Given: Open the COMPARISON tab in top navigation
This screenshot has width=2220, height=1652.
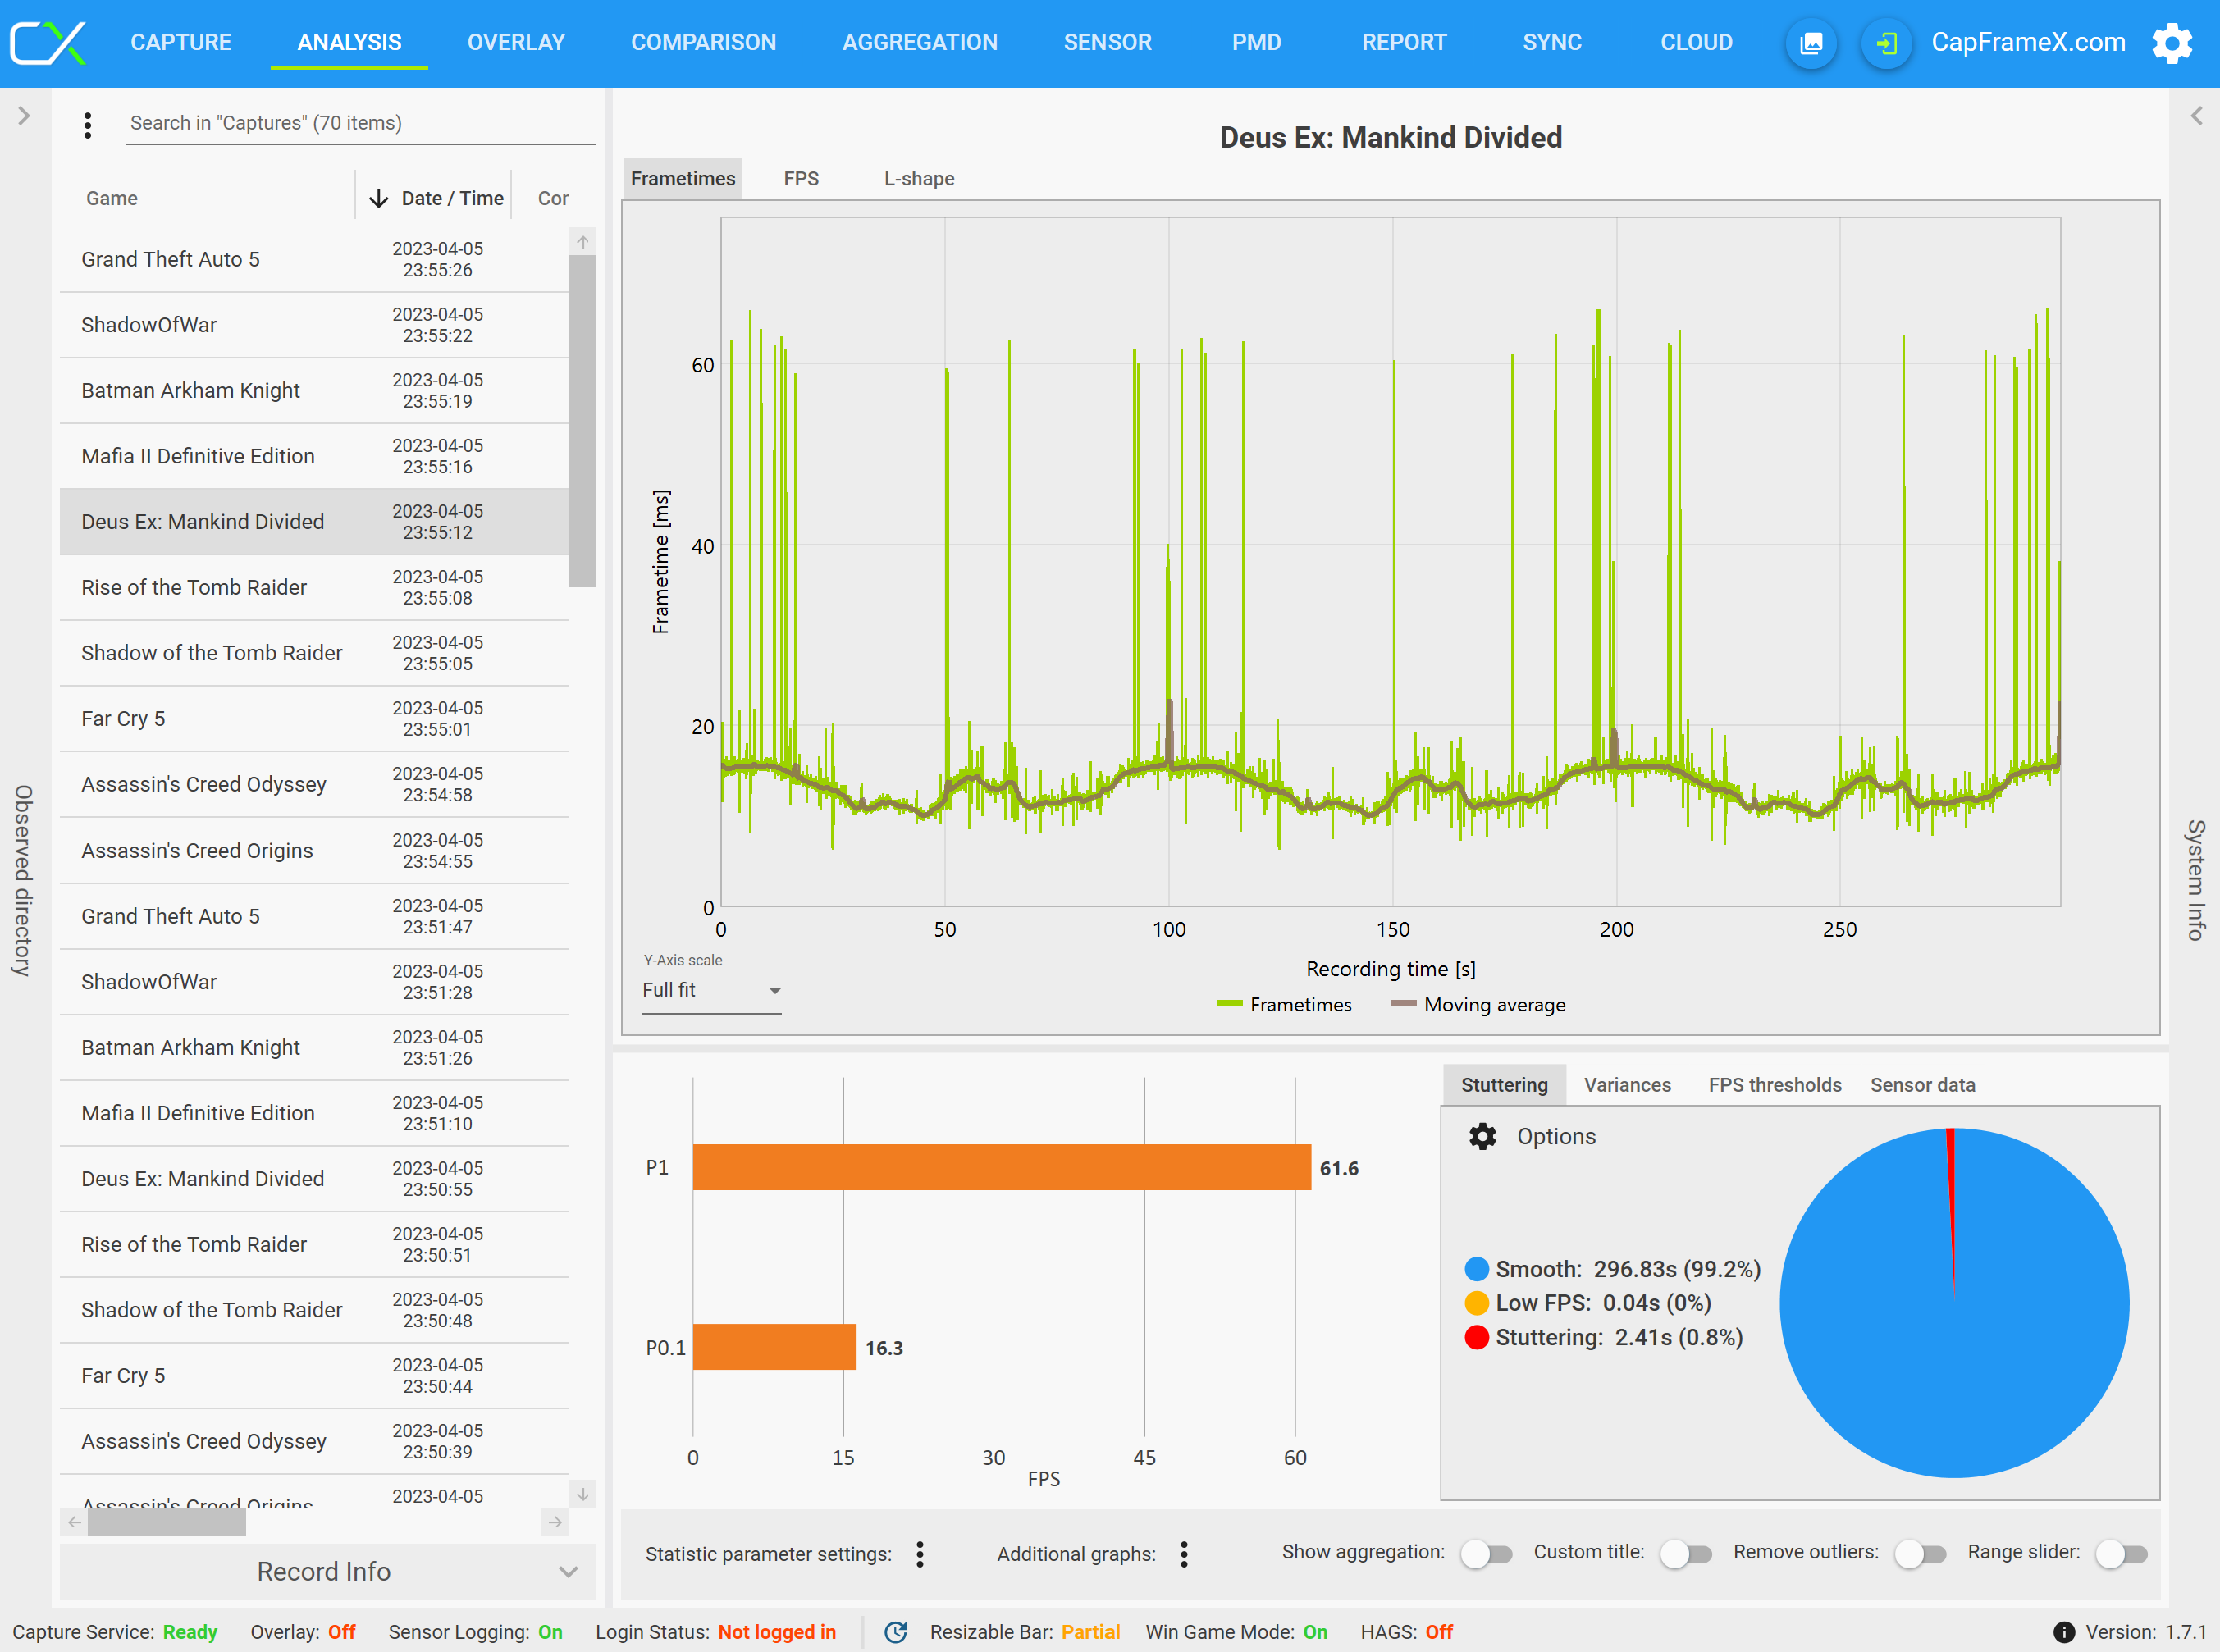Looking at the screenshot, I should point(703,43).
